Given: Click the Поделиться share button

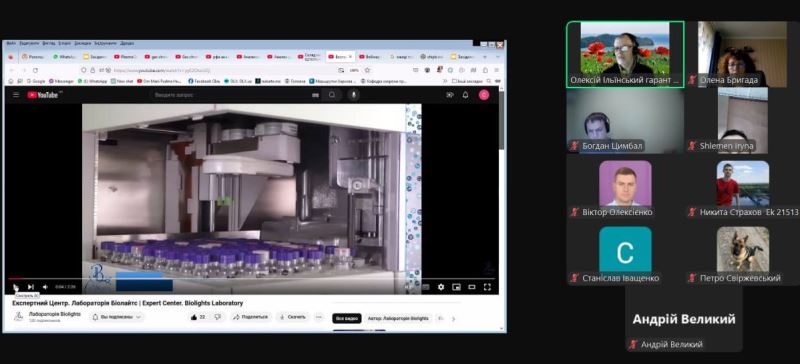Looking at the screenshot, I should tap(251, 317).
